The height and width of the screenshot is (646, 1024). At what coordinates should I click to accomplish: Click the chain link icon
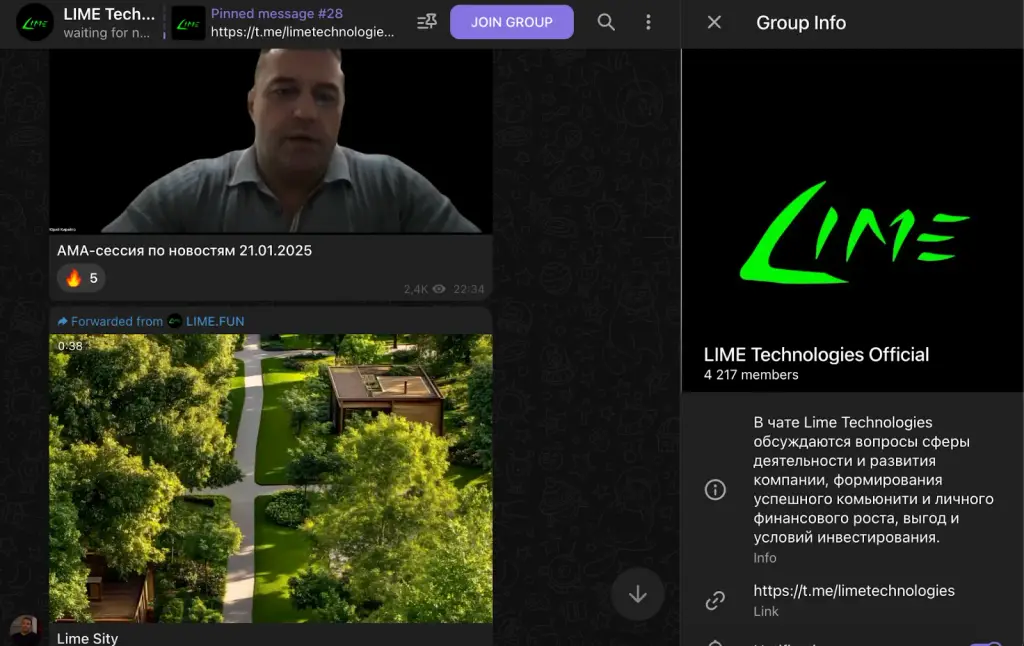[715, 600]
